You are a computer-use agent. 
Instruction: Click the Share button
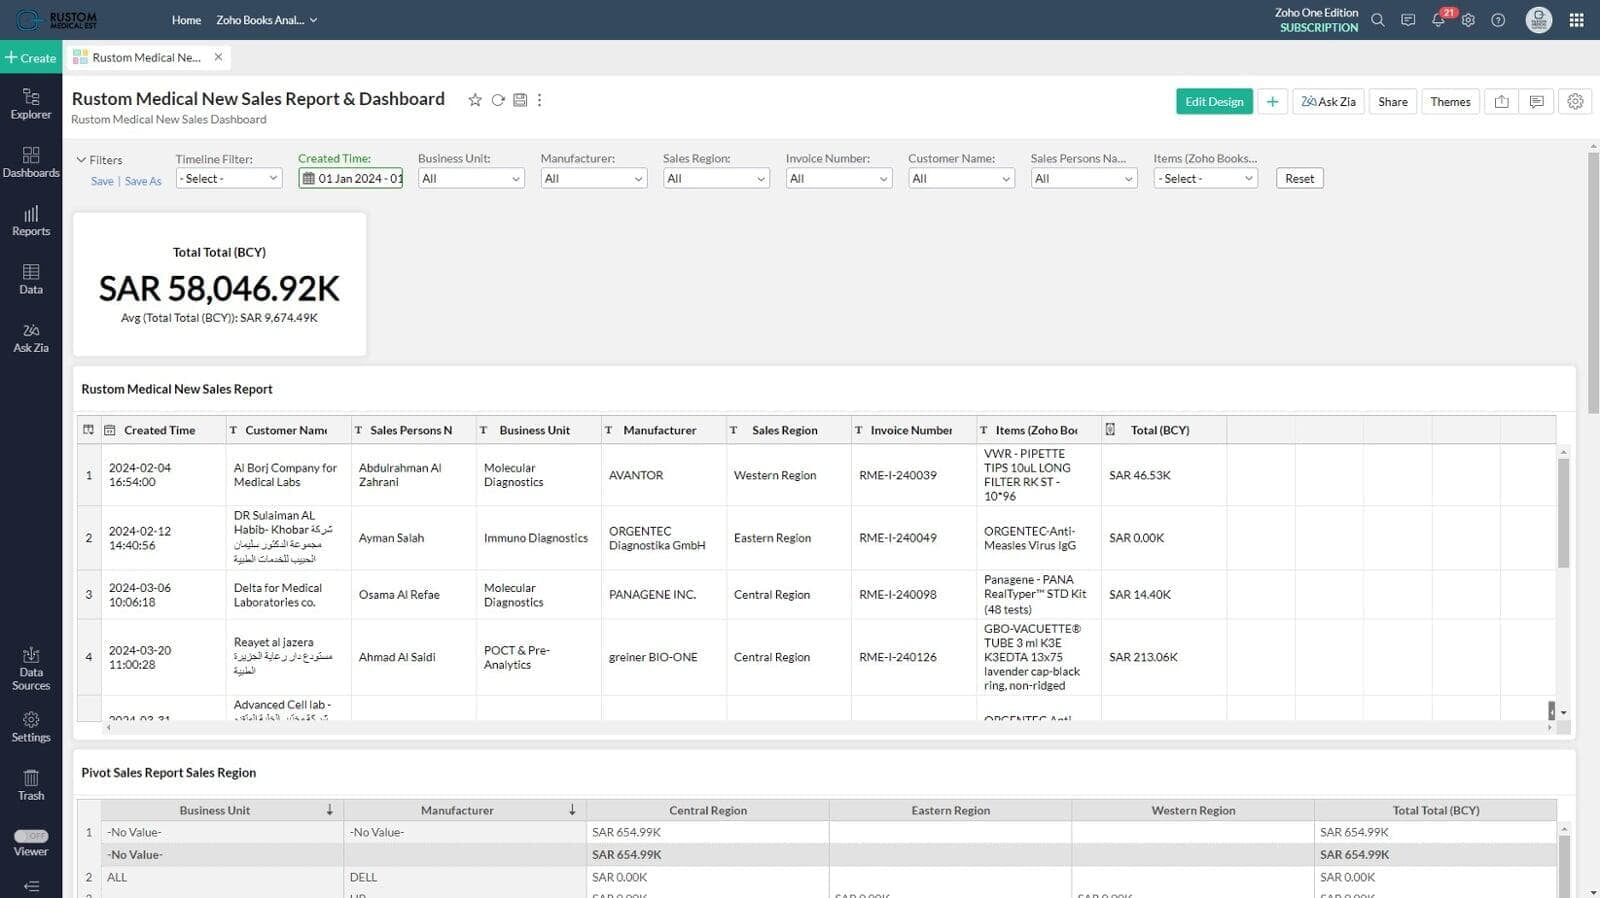[x=1392, y=101]
